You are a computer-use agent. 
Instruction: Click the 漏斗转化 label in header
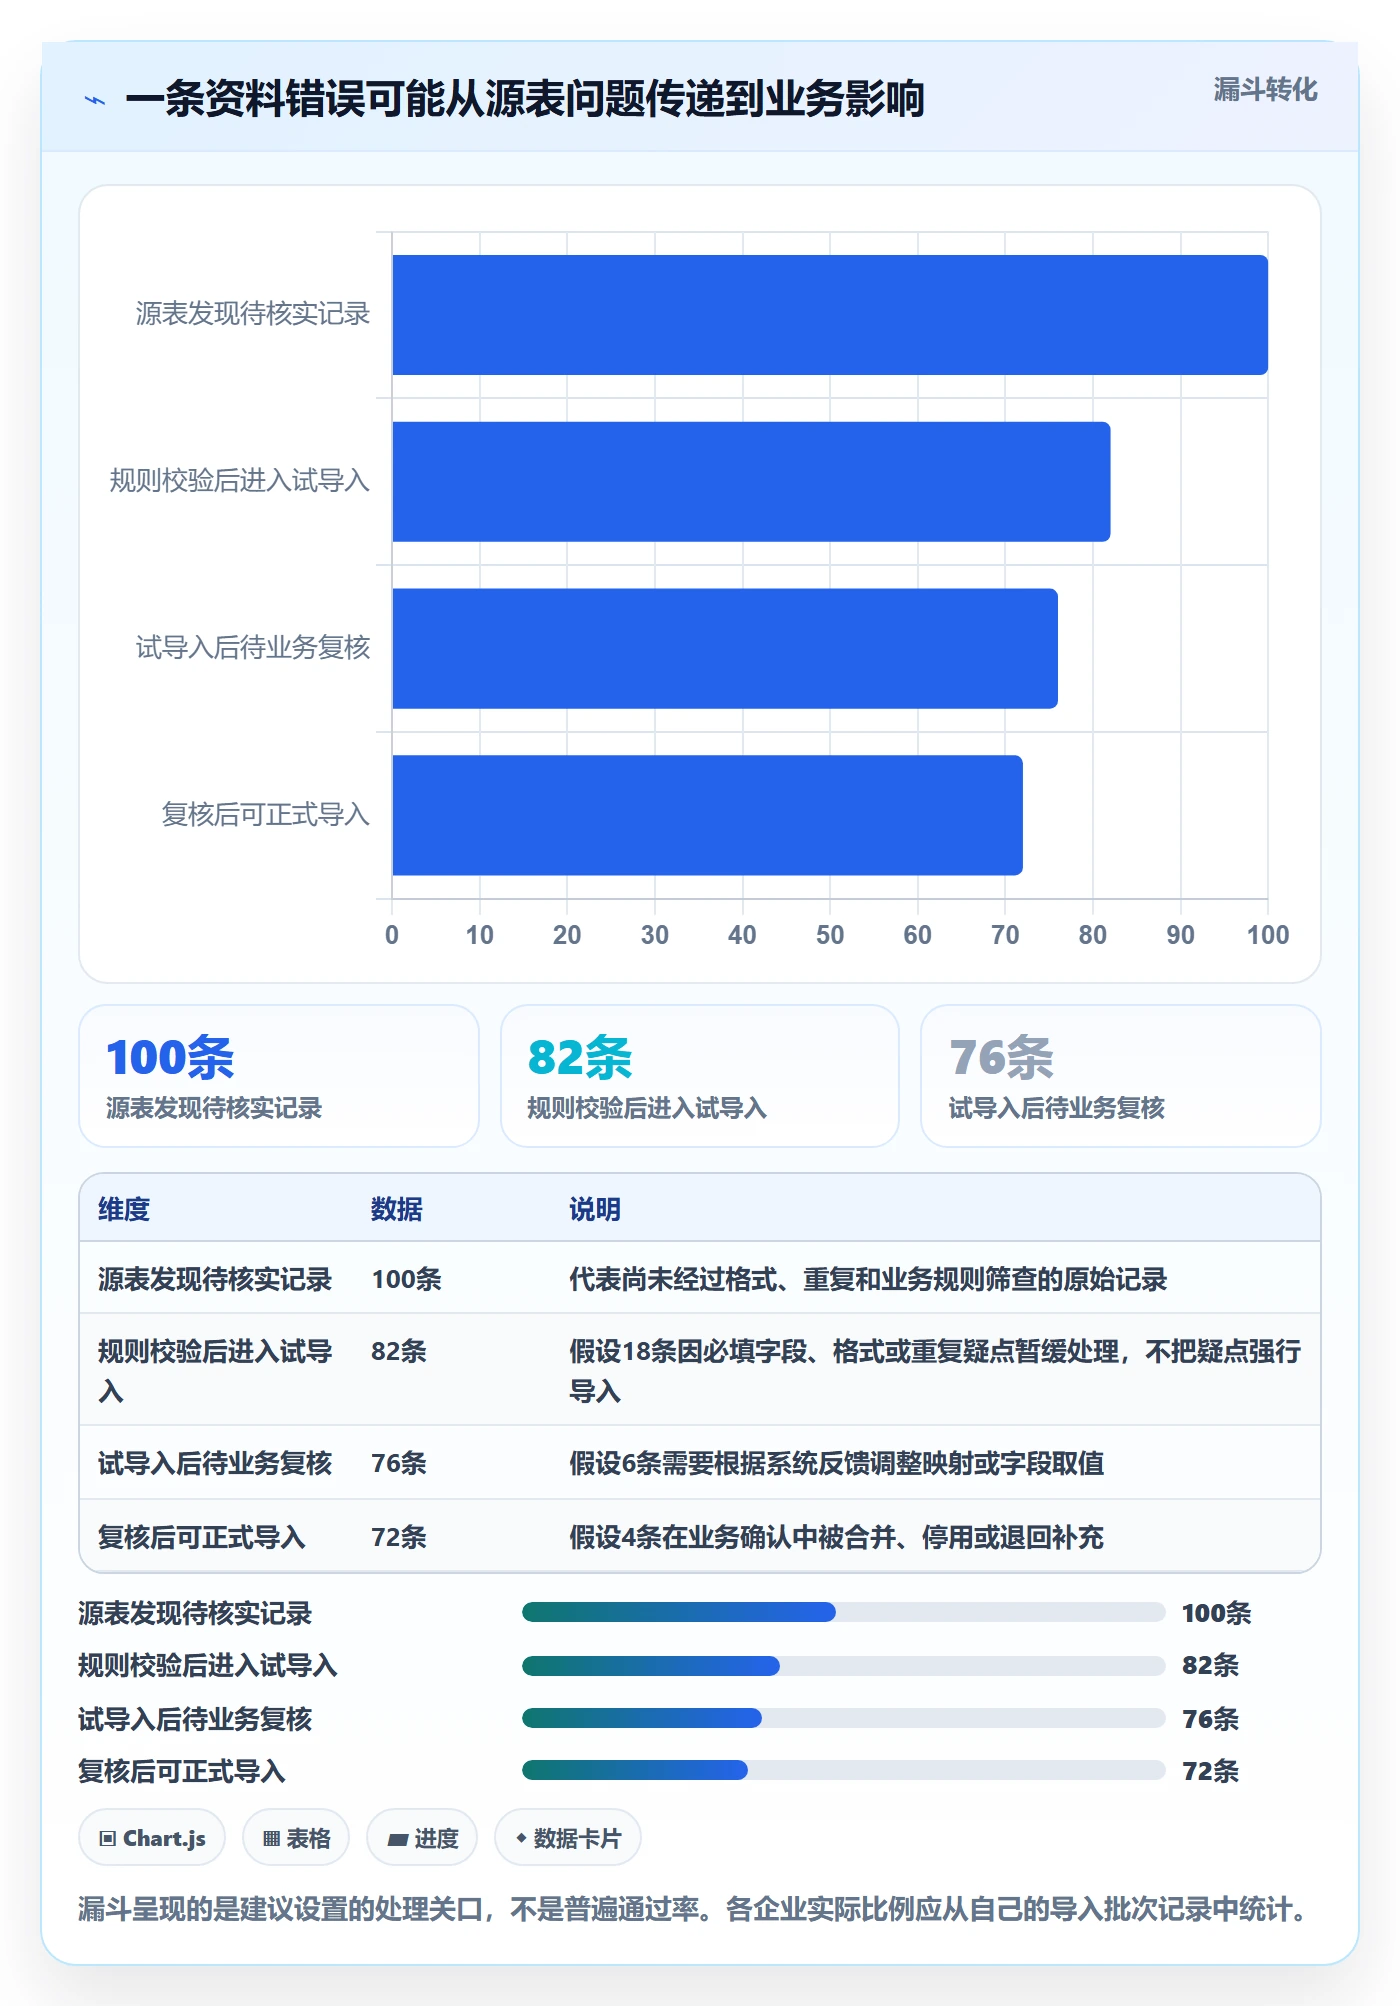[x=1265, y=90]
